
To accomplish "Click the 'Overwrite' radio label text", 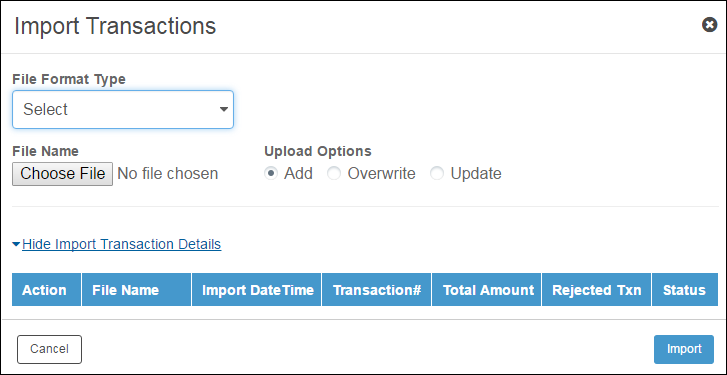I will point(382,174).
